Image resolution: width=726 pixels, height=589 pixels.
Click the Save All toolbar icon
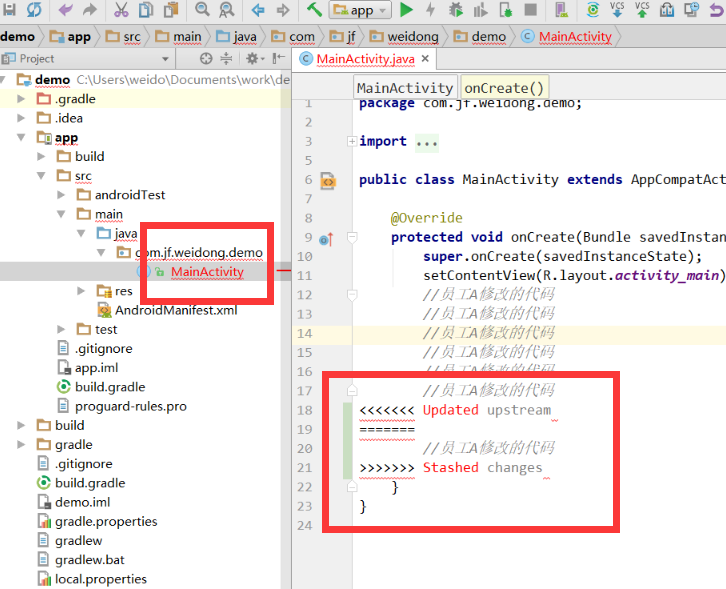(x=9, y=9)
